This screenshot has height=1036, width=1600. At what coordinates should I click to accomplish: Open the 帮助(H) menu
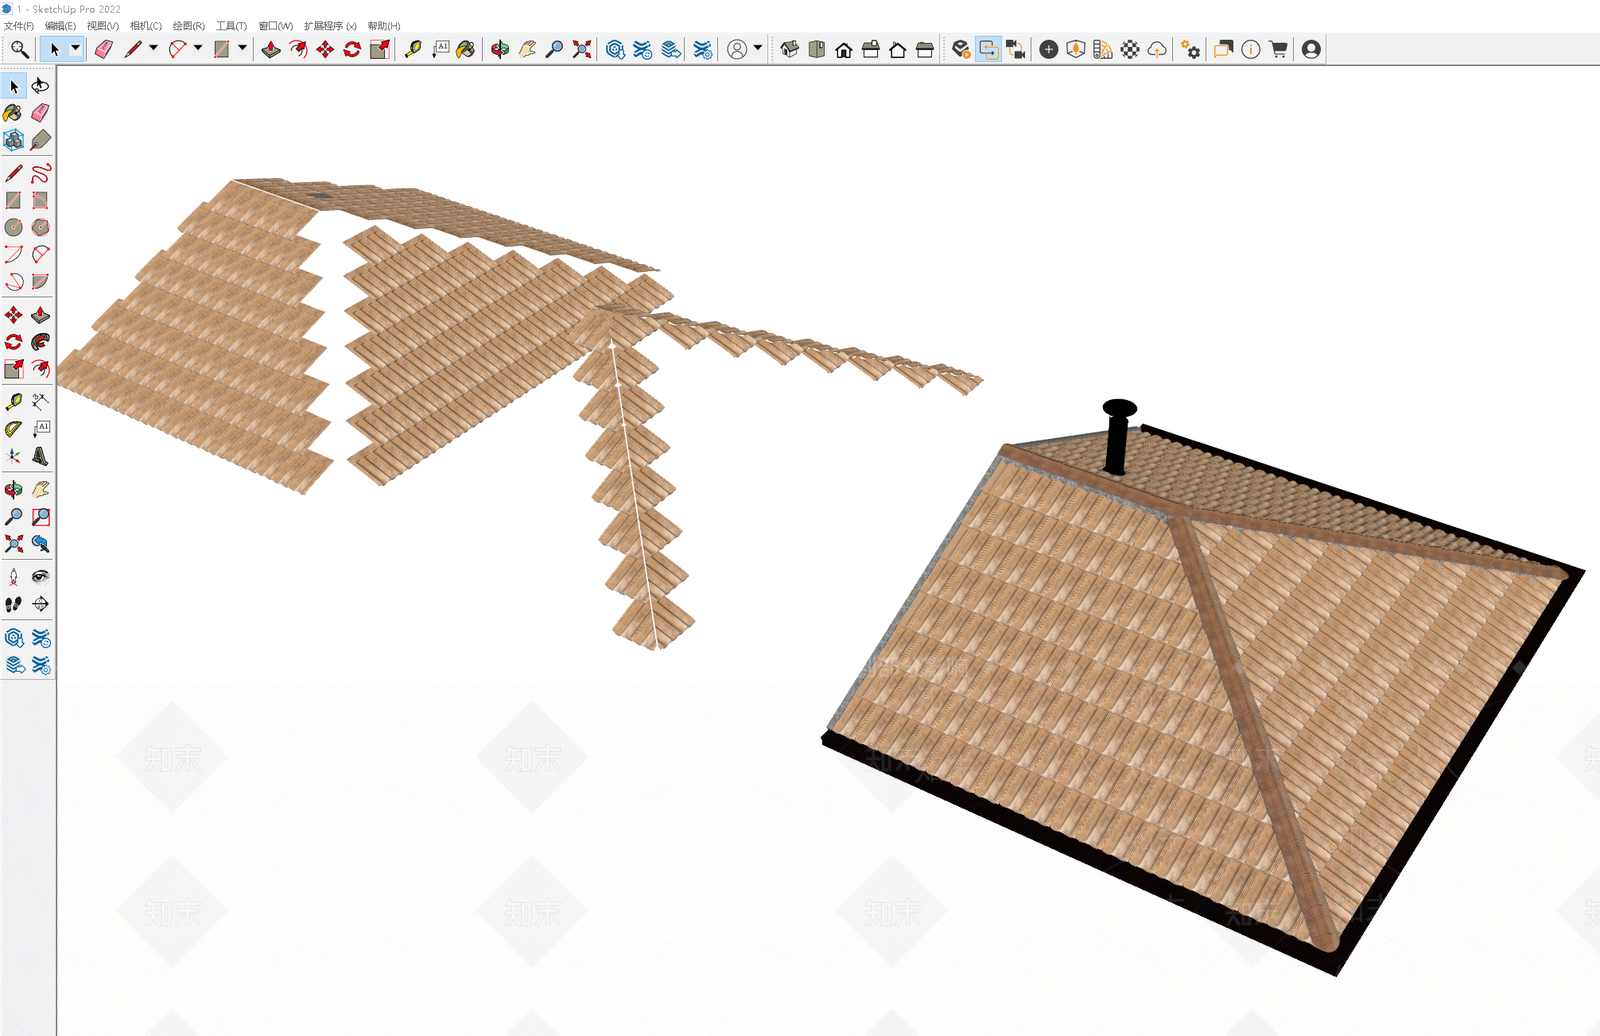384,26
